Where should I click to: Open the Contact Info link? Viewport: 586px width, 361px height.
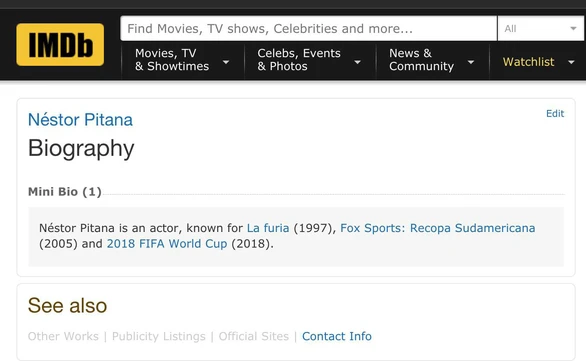pyautogui.click(x=337, y=336)
